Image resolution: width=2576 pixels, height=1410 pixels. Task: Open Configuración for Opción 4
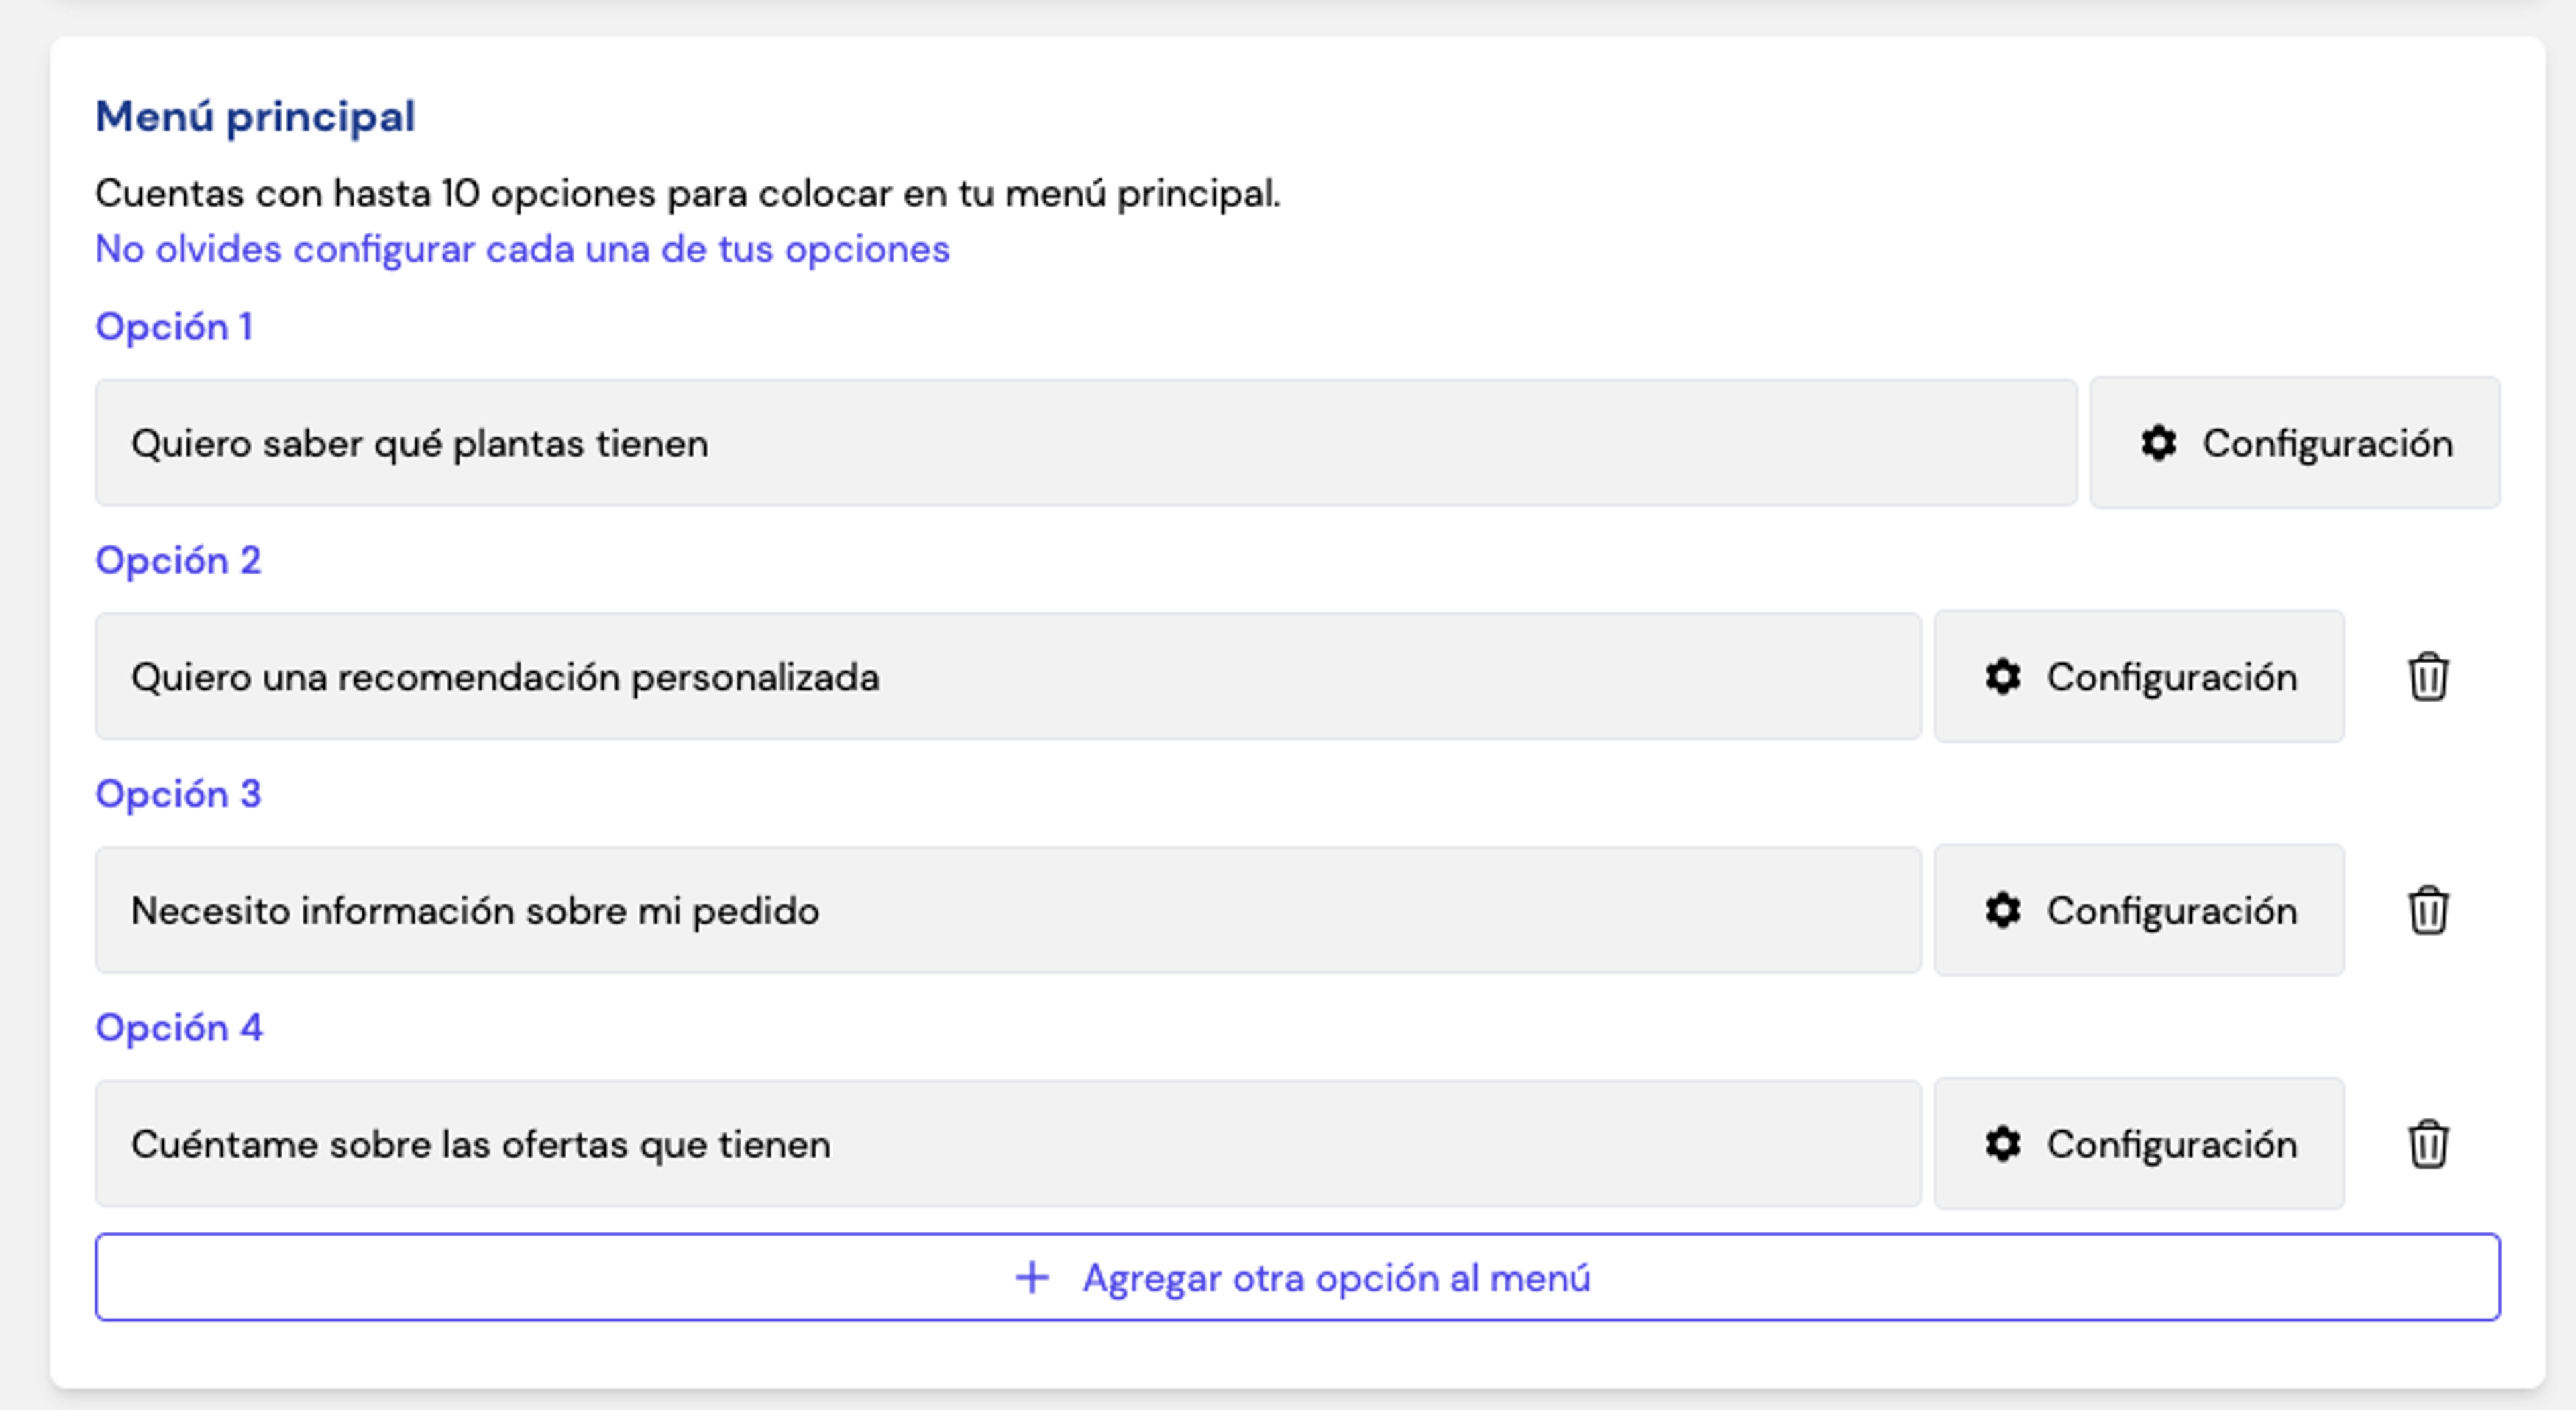click(x=2139, y=1143)
